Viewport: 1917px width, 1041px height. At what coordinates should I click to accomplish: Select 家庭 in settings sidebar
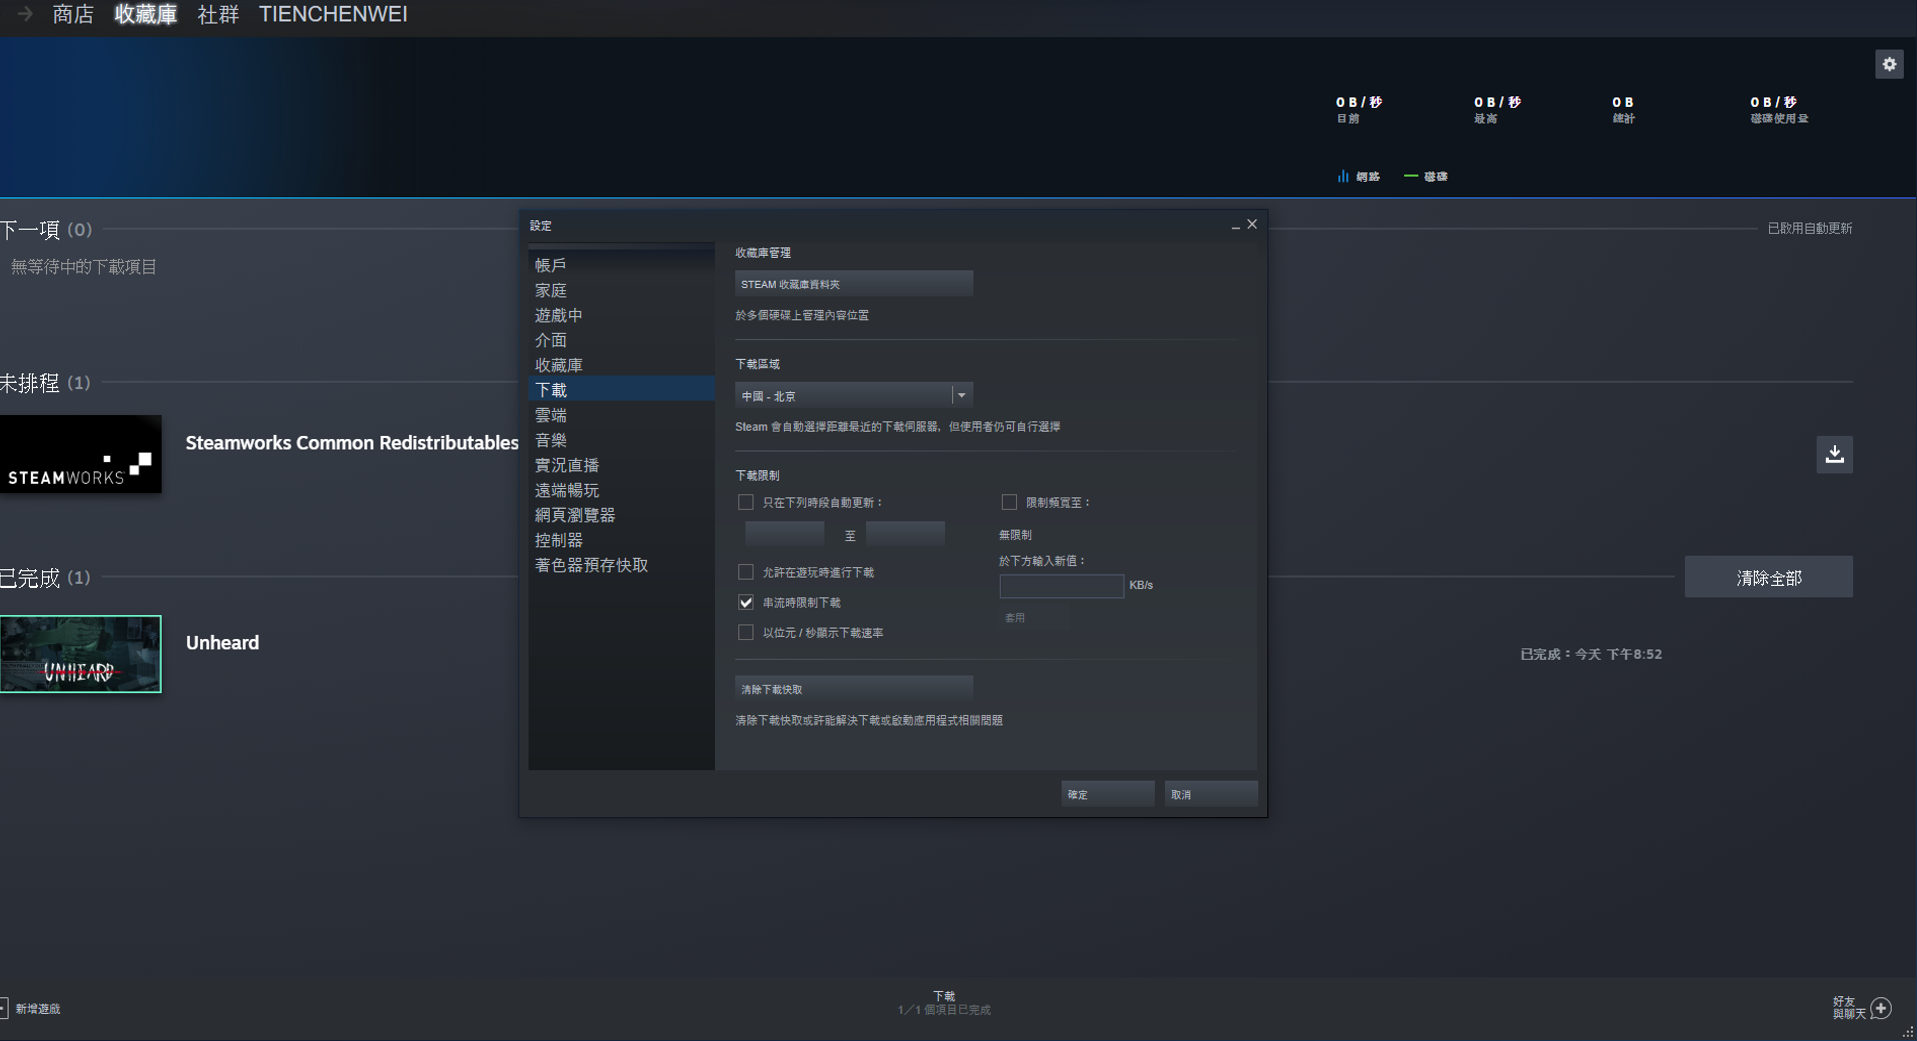point(621,290)
